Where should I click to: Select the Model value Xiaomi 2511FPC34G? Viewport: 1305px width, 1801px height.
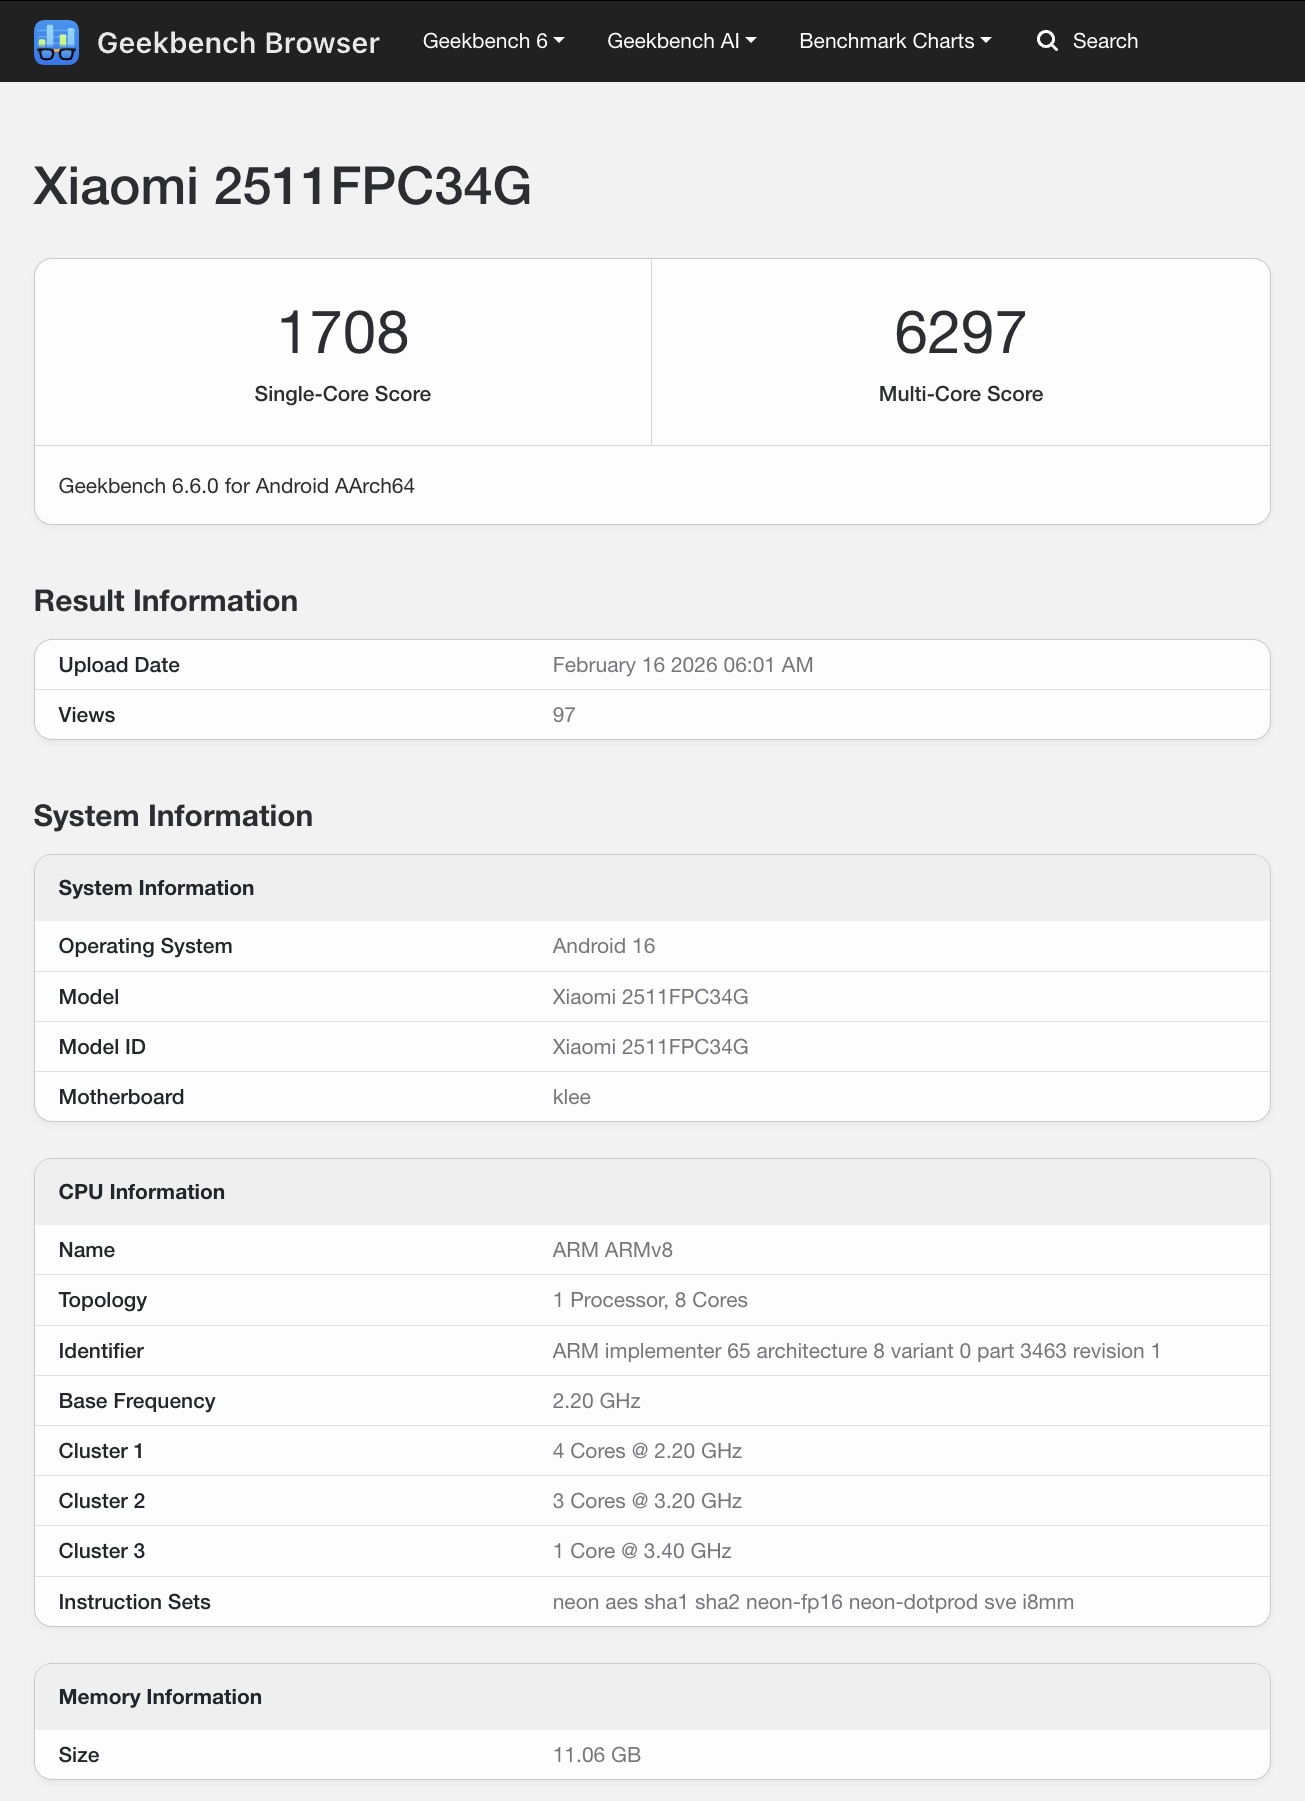coord(651,997)
